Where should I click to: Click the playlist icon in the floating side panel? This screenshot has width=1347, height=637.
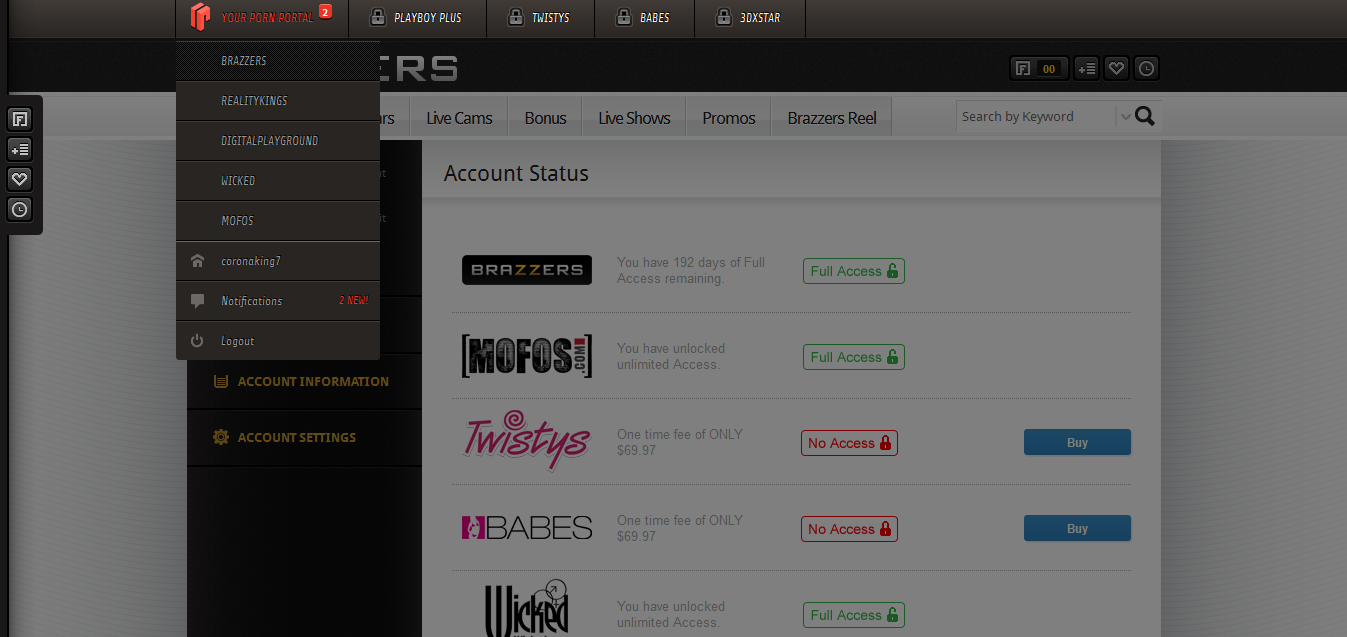pyautogui.click(x=19, y=120)
